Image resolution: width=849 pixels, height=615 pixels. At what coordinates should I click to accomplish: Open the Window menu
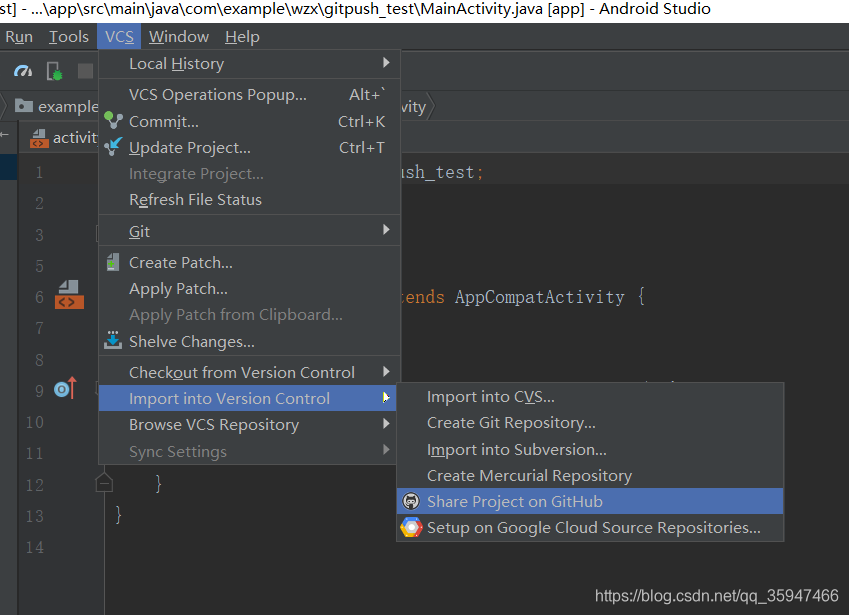pos(178,36)
